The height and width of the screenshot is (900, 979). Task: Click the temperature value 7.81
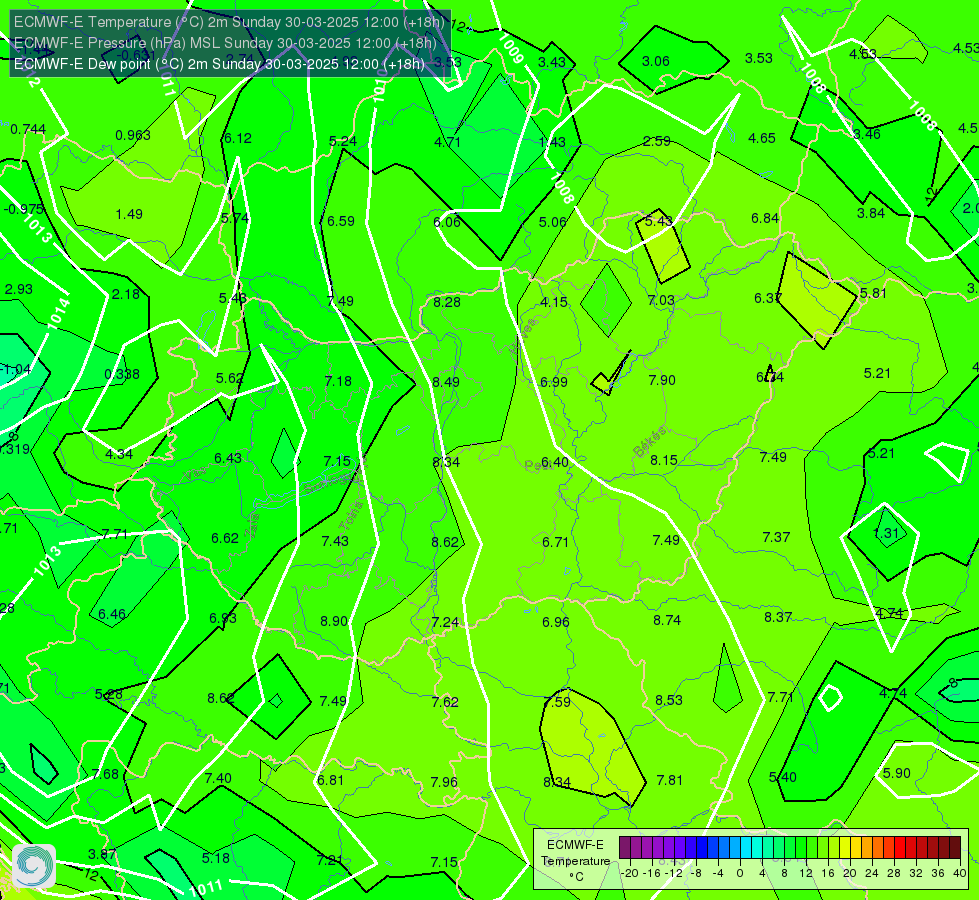point(669,780)
